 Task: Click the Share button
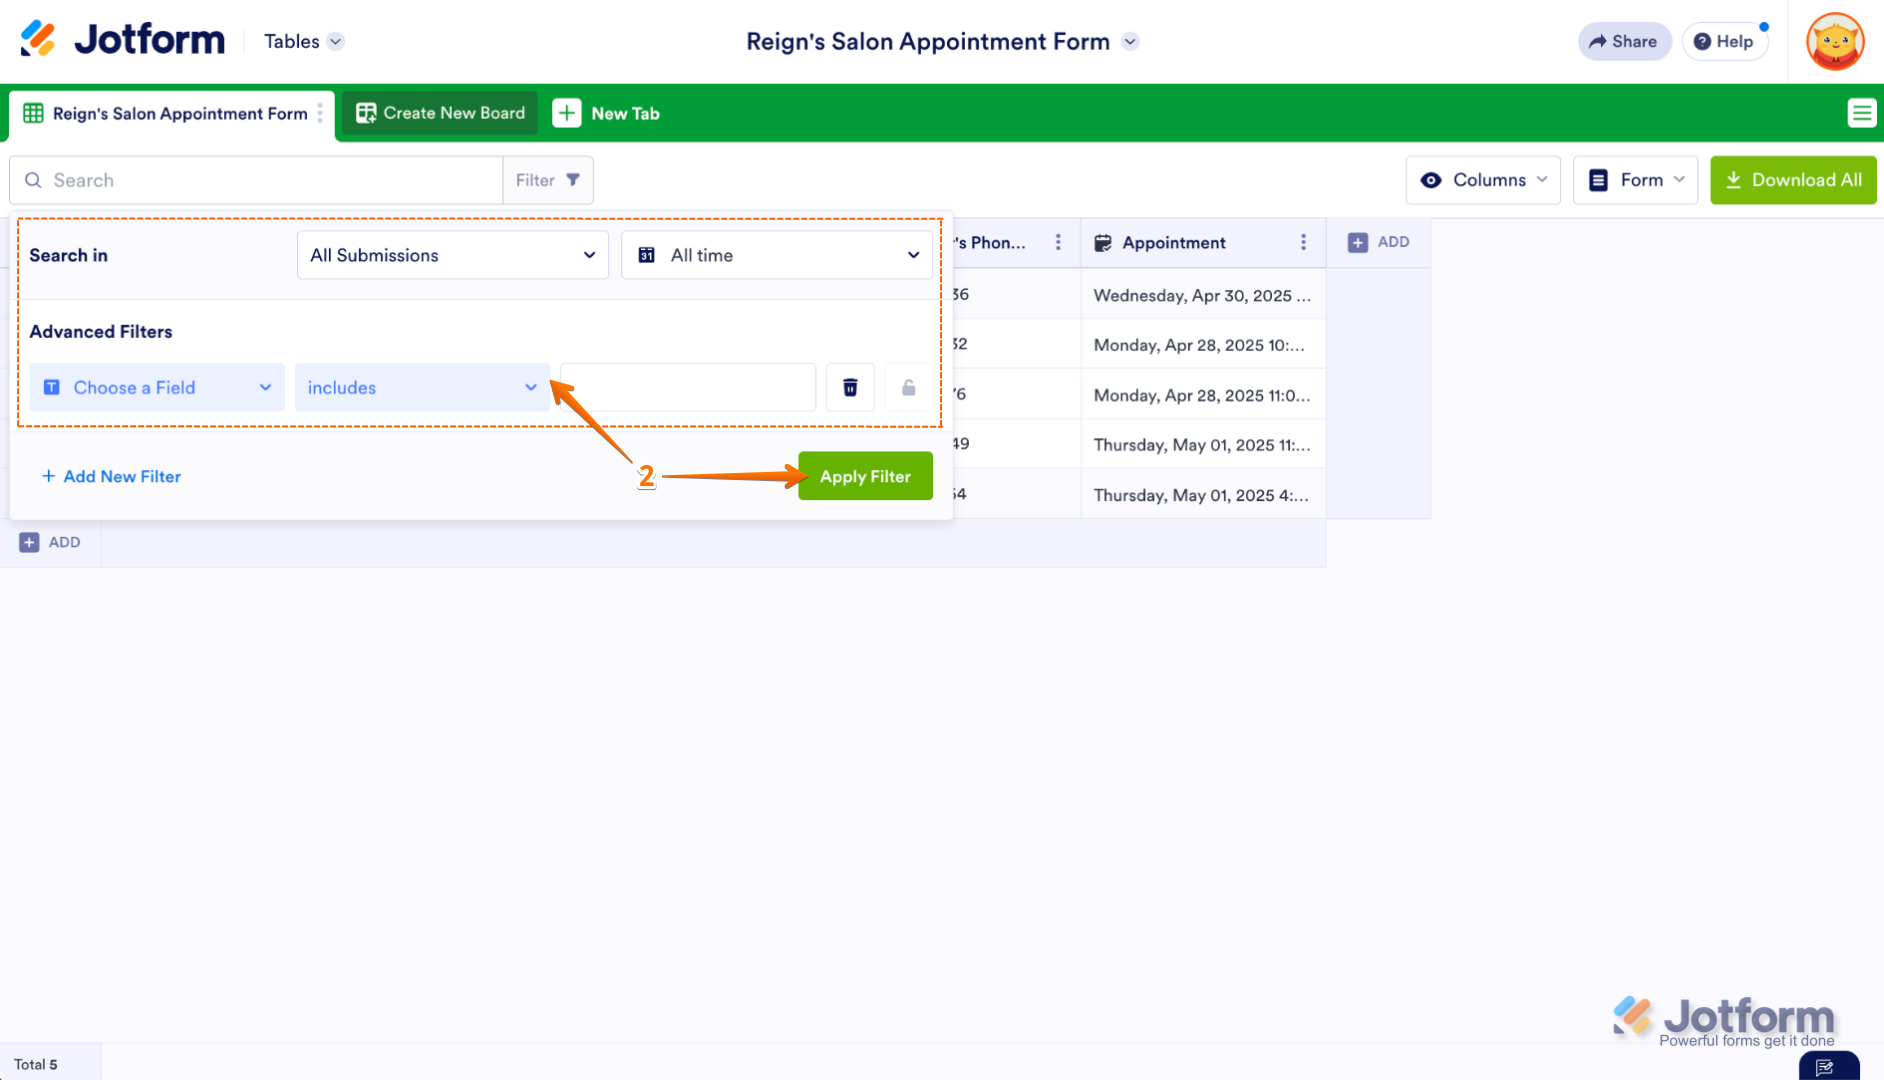coord(1624,41)
